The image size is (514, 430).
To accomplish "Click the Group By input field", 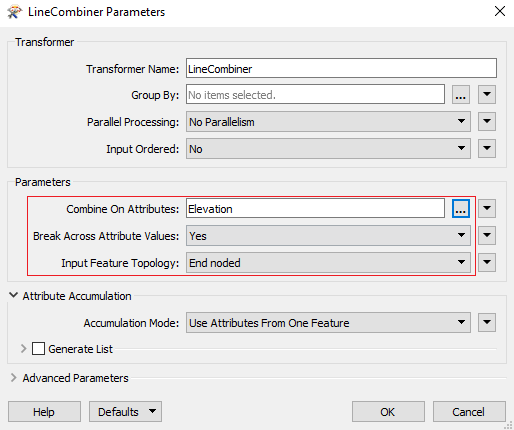I will tap(315, 95).
